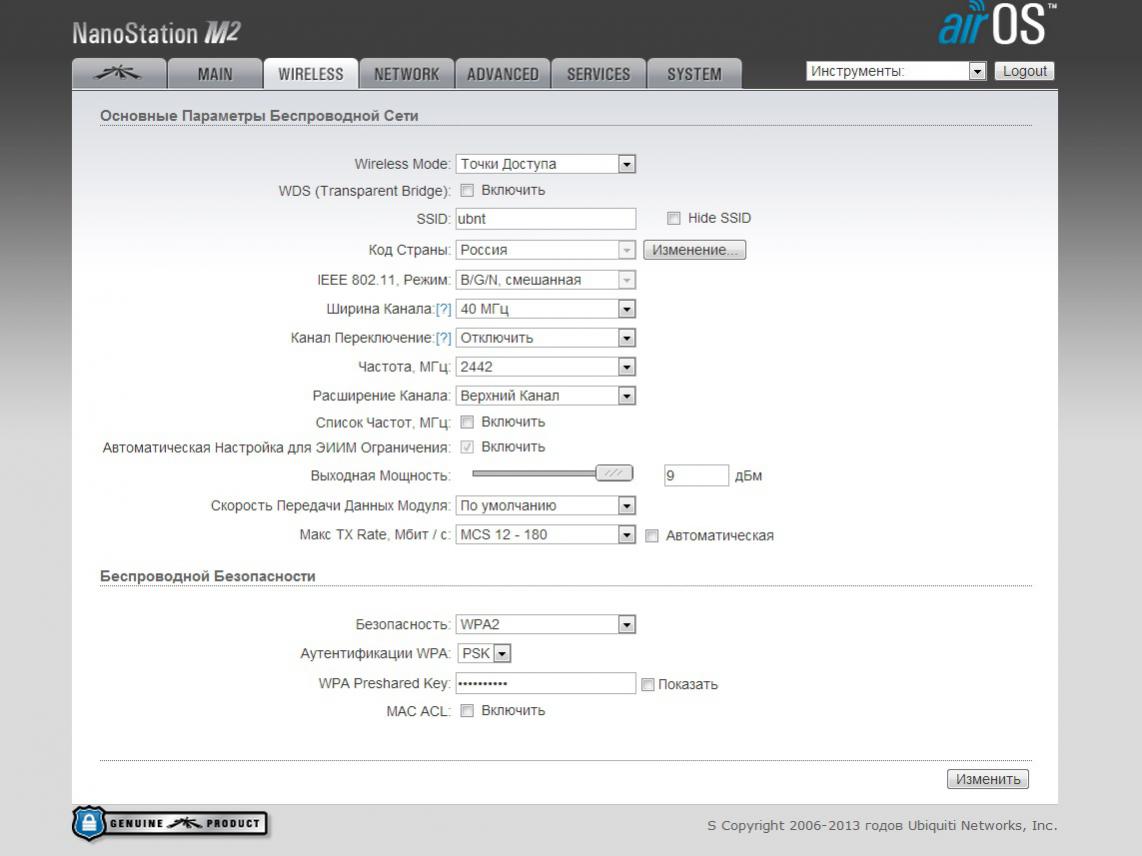
Task: Toggle the Показать key checkbox
Action: 647,684
